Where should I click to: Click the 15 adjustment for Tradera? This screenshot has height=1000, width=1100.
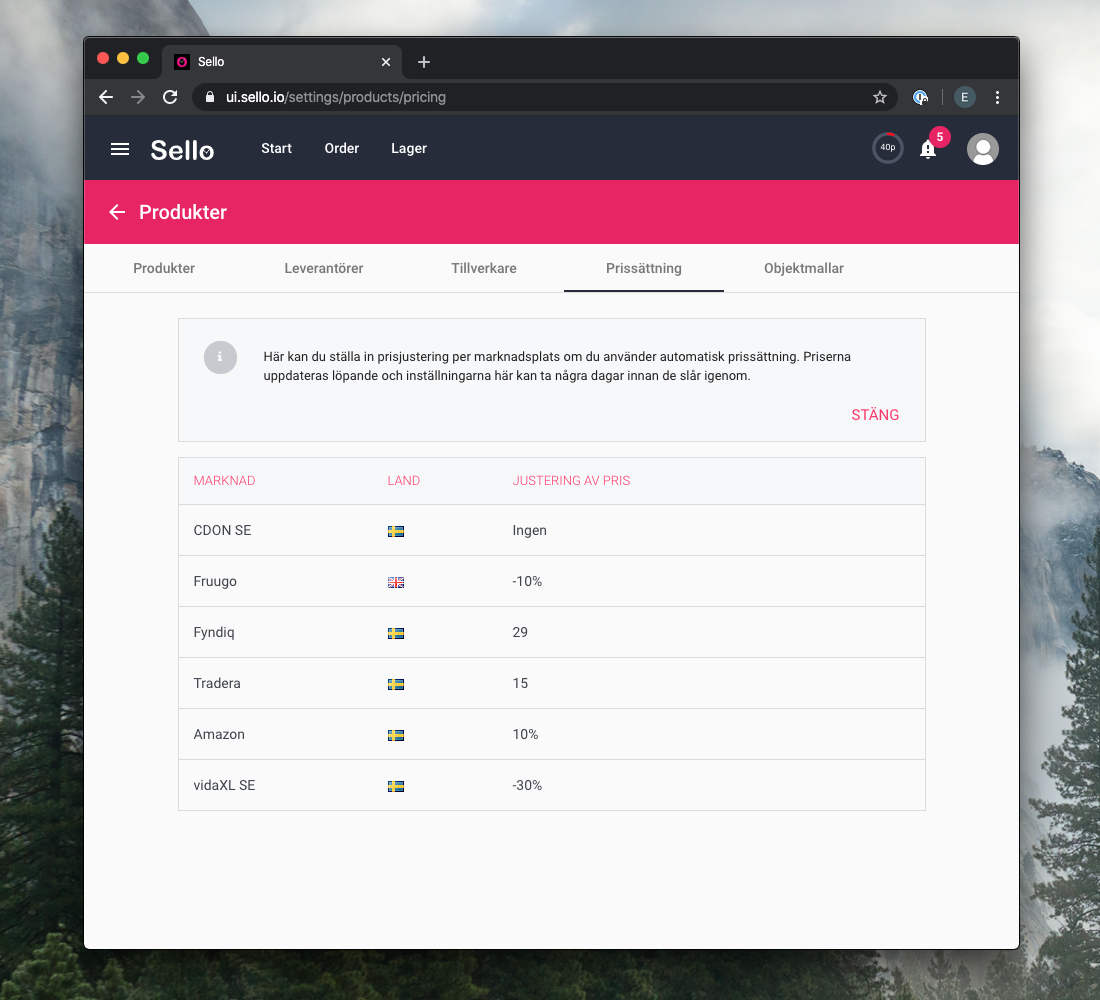pyautogui.click(x=520, y=684)
